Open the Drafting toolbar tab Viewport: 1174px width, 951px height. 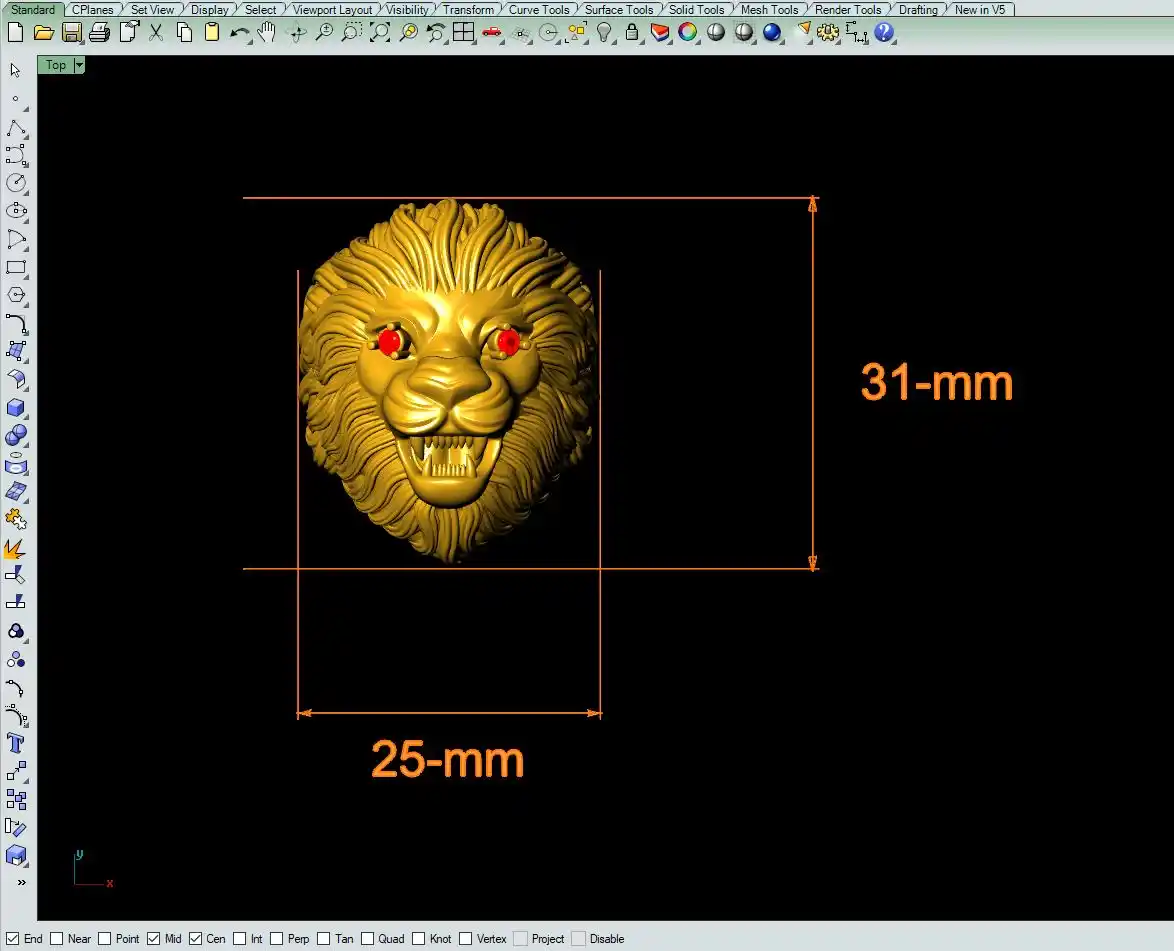pyautogui.click(x=917, y=10)
